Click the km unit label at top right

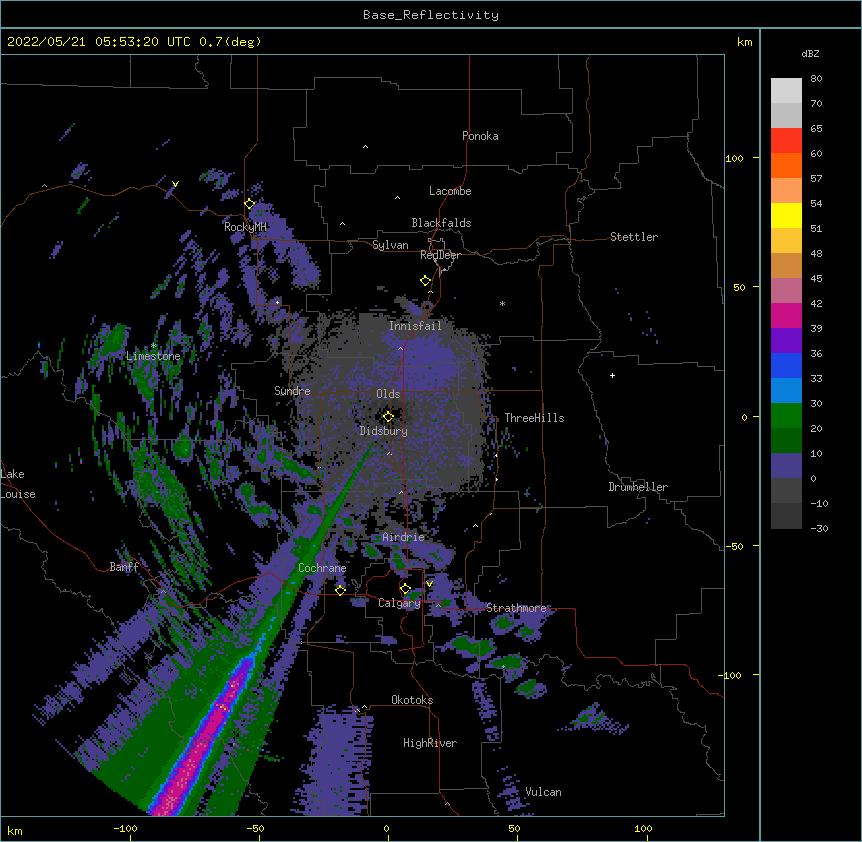(x=744, y=42)
